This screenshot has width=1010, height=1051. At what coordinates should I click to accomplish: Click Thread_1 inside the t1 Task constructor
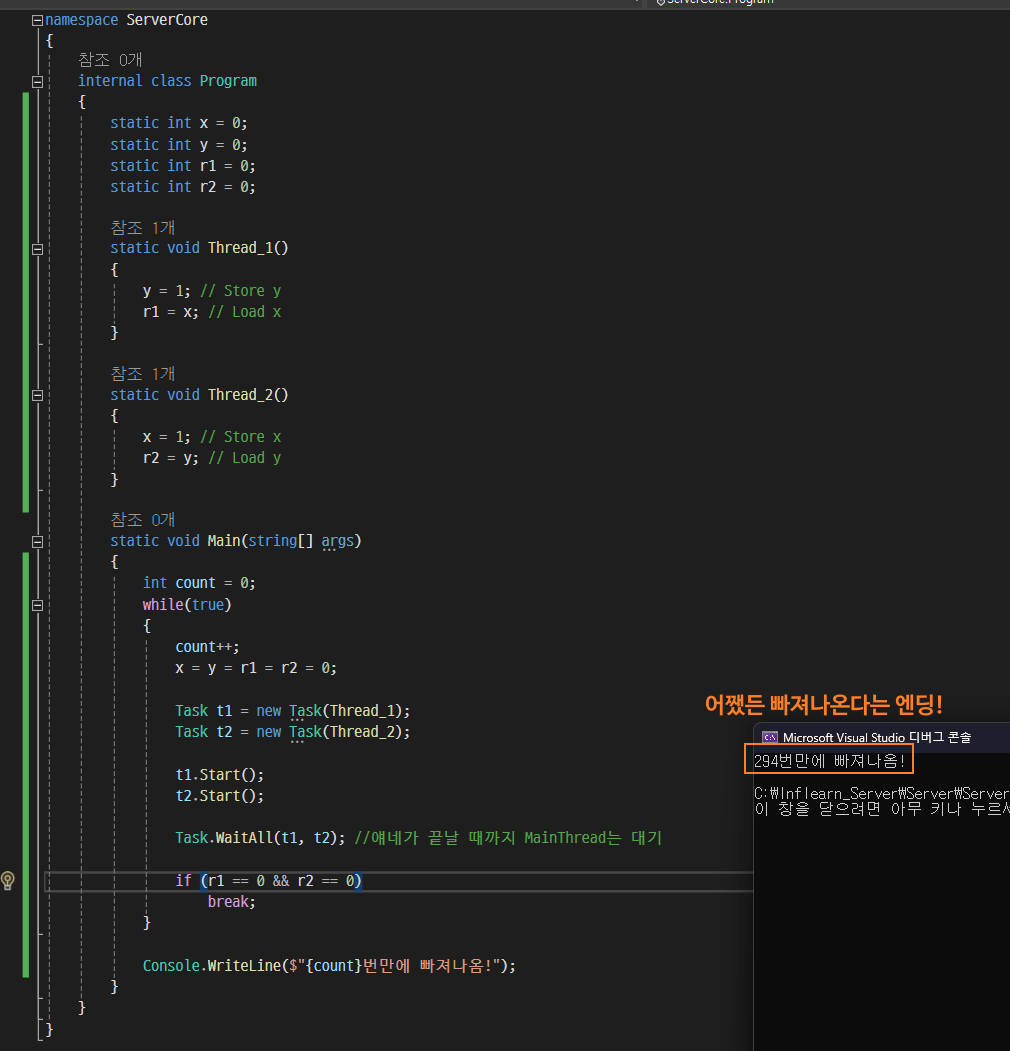click(362, 710)
